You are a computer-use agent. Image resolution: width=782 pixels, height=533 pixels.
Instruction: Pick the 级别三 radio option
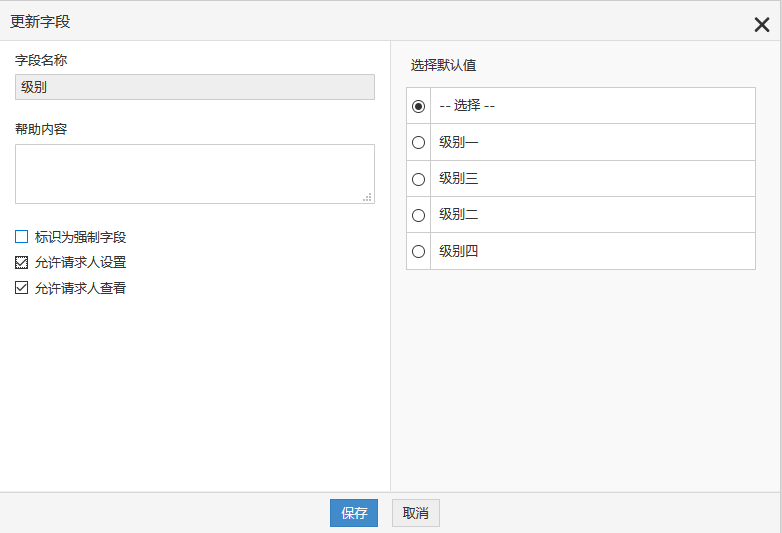[x=419, y=179]
